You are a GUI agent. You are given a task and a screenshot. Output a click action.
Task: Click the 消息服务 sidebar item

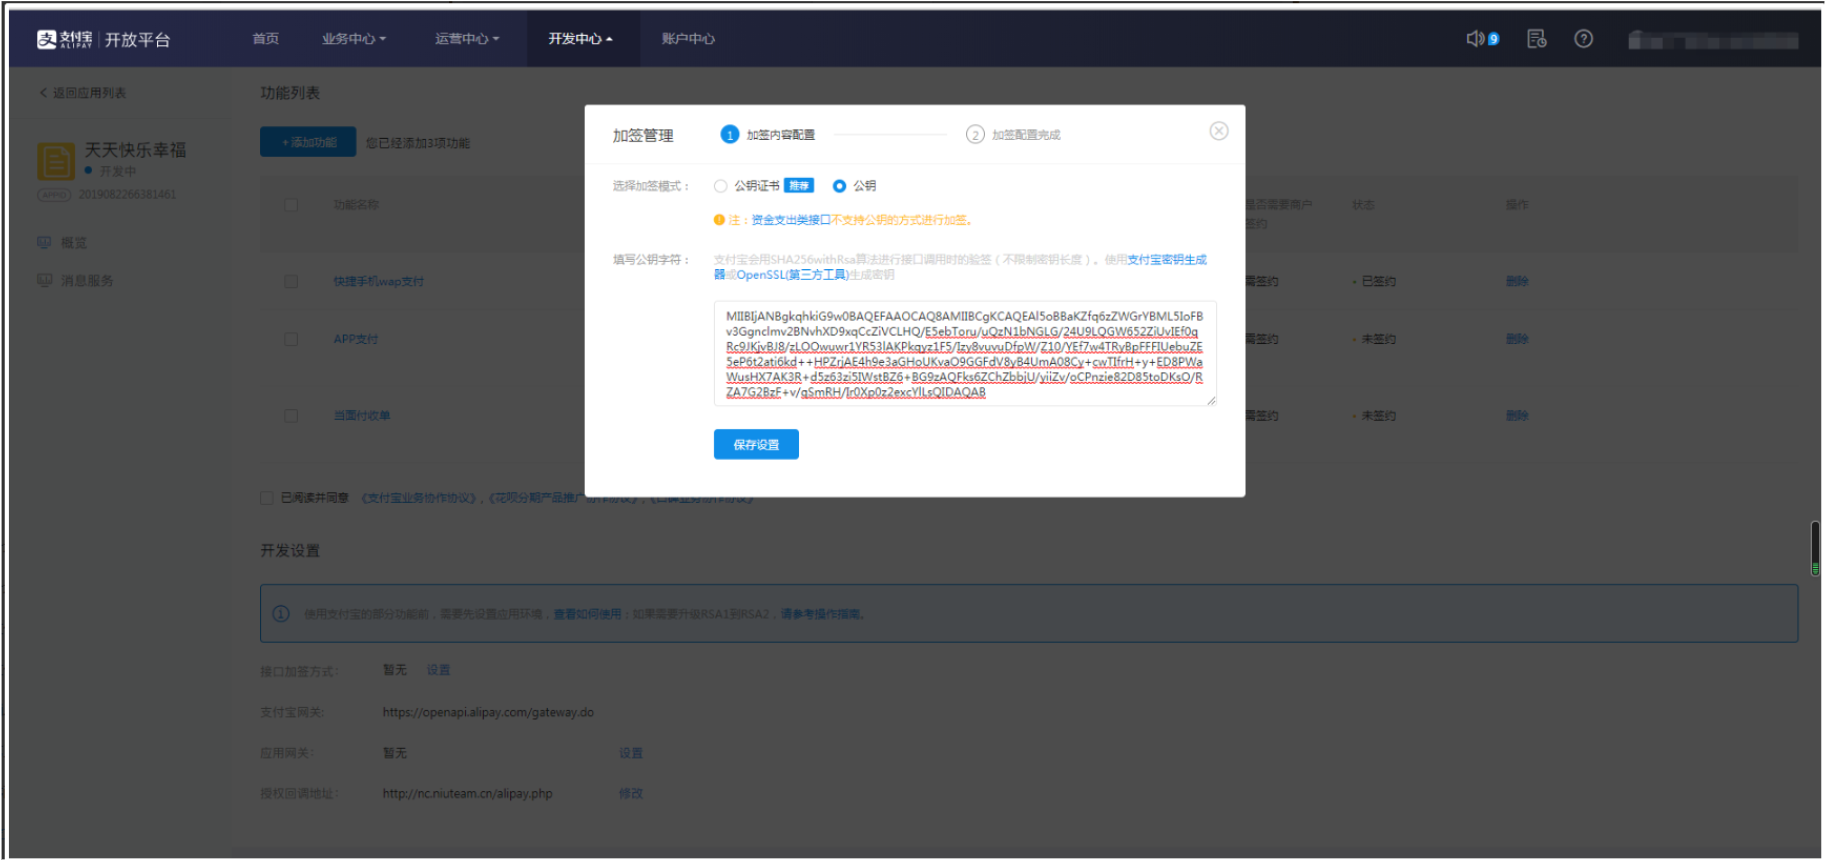75,281
